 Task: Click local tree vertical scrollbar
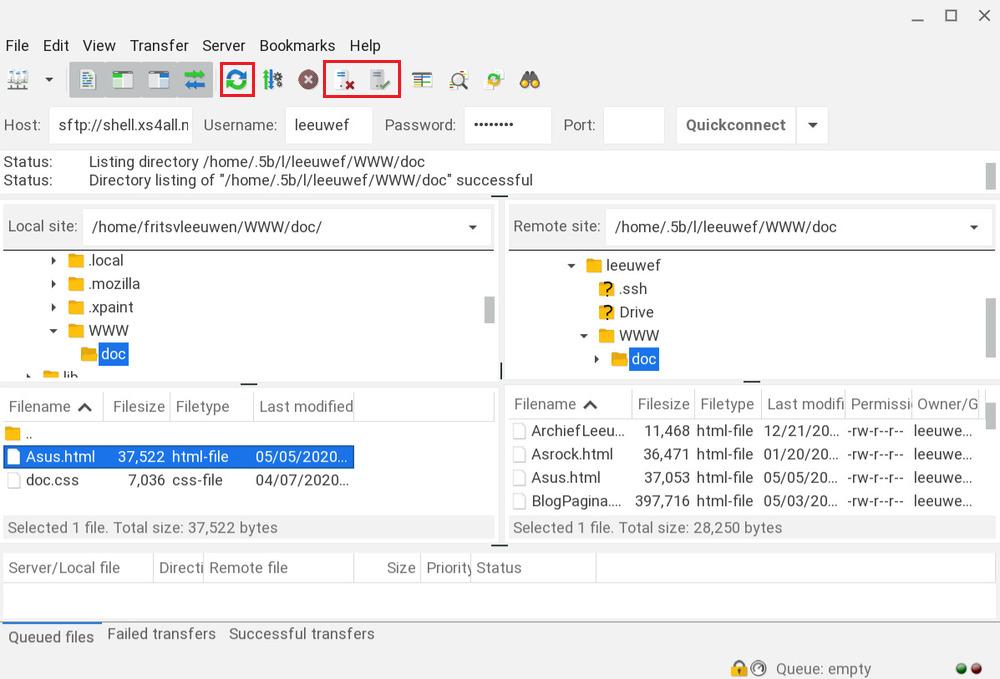click(x=489, y=310)
